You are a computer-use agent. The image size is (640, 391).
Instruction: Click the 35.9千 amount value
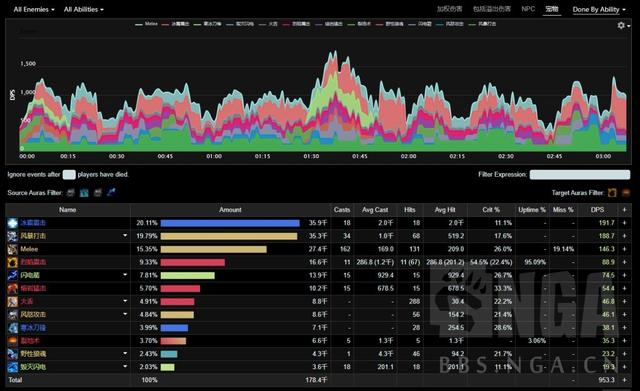[318, 223]
